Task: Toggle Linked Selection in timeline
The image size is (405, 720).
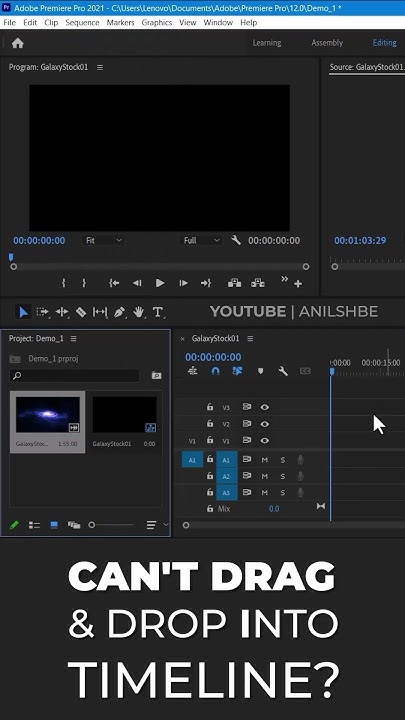Action: (x=237, y=371)
